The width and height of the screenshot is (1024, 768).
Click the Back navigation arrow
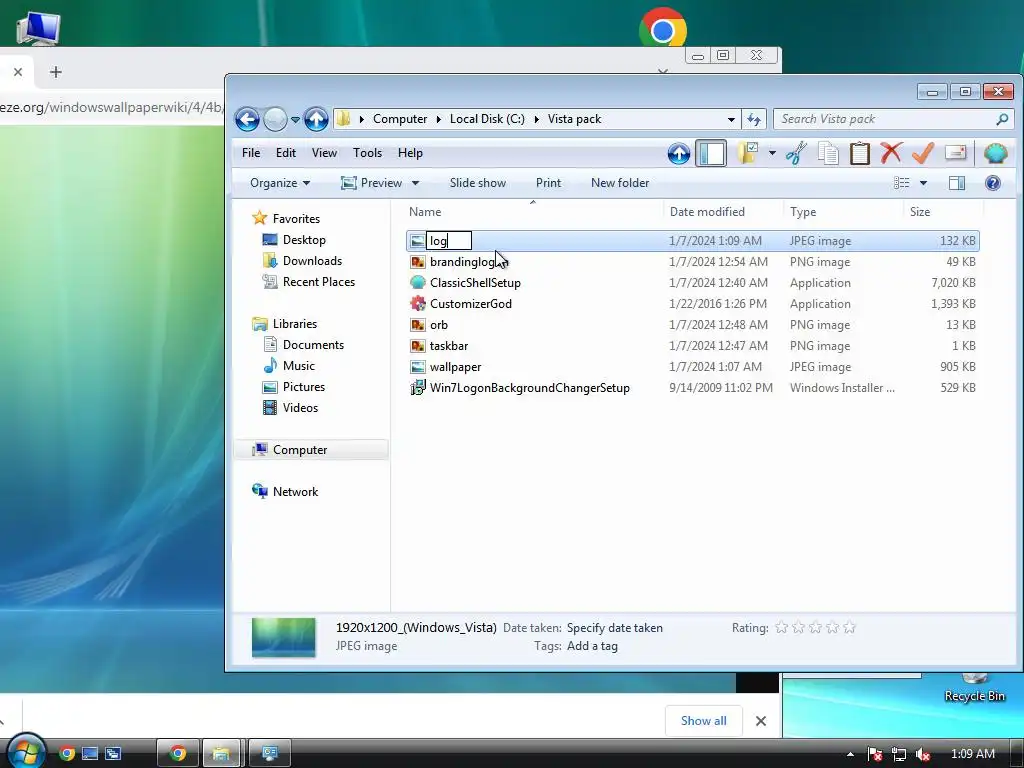pos(247,120)
